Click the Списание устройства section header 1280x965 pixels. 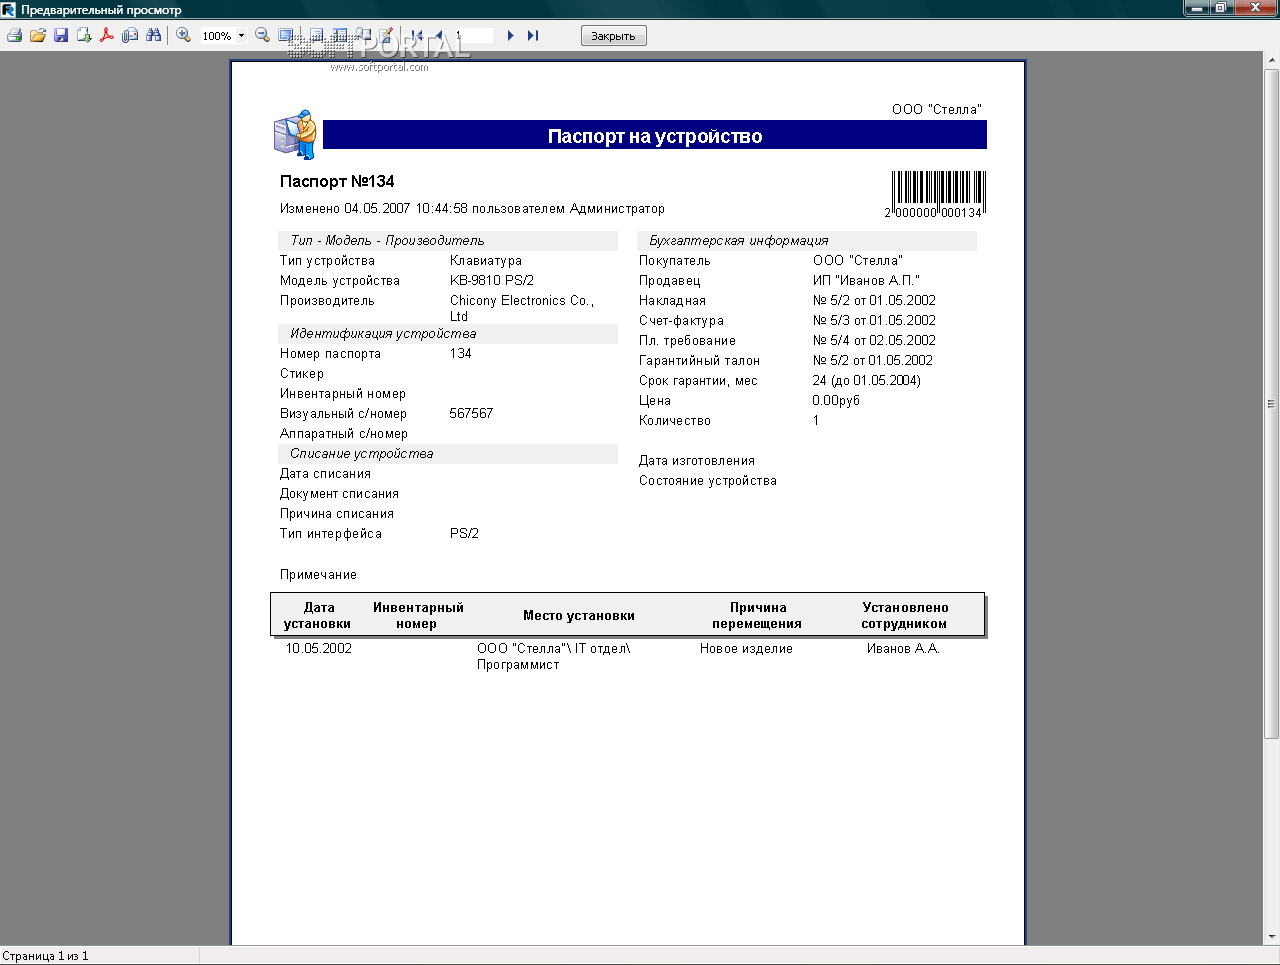448,453
